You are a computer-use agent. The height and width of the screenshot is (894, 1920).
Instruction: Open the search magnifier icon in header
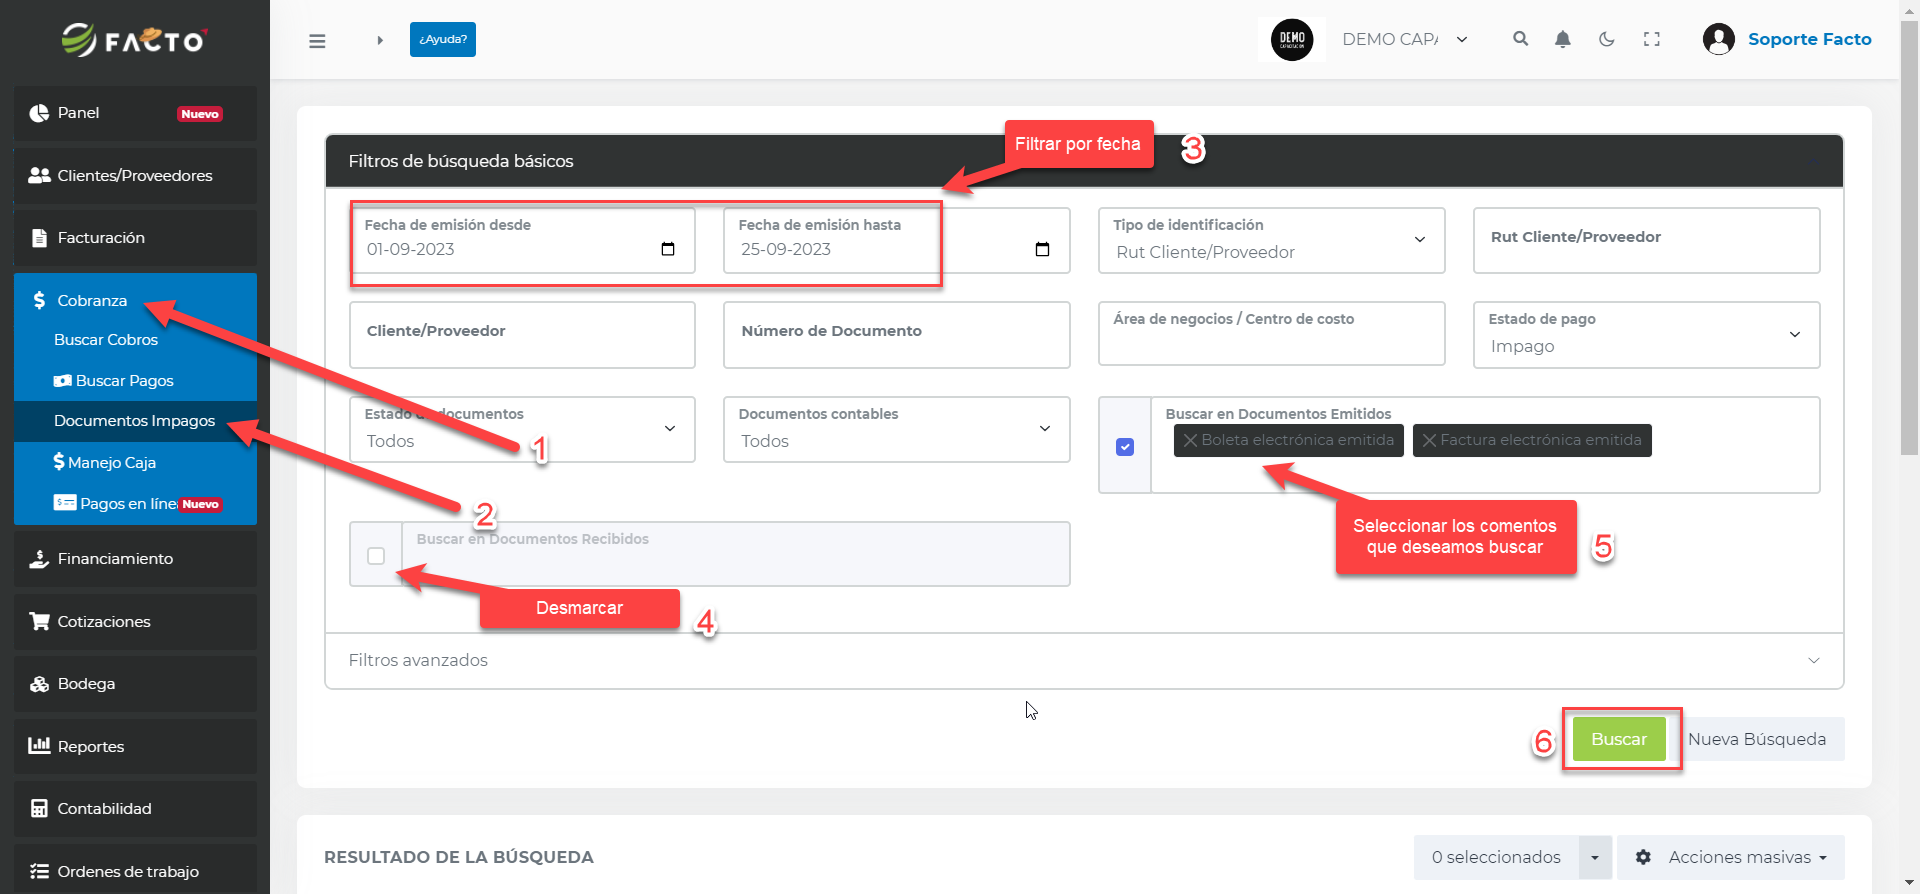point(1520,39)
